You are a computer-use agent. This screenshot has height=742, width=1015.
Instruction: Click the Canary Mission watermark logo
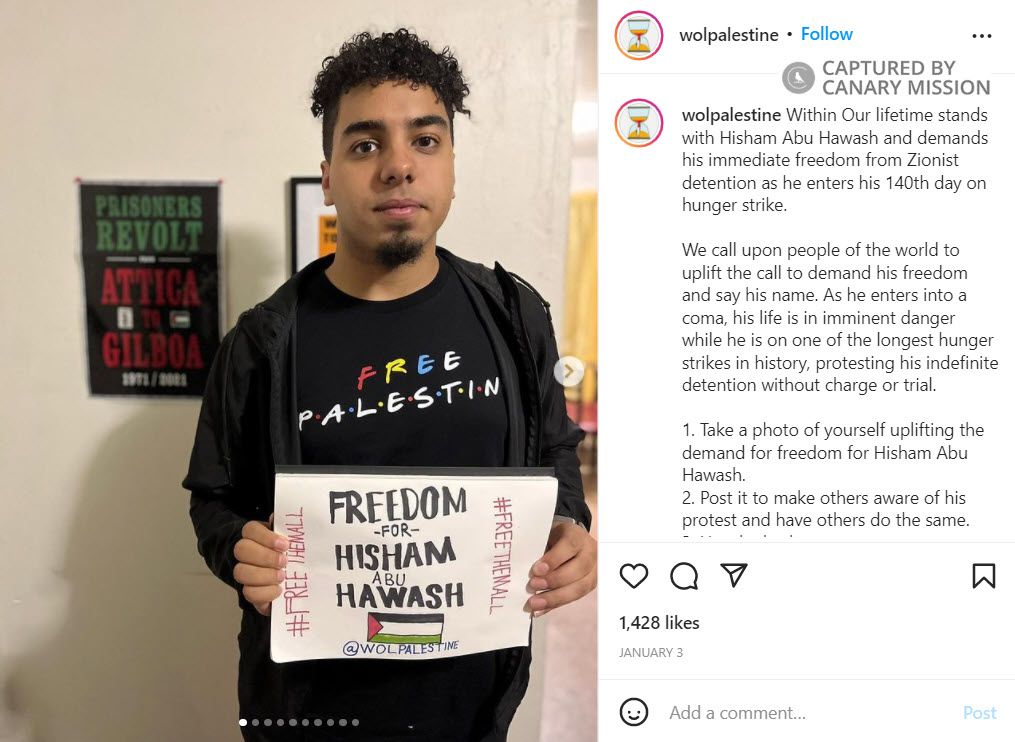click(x=798, y=78)
